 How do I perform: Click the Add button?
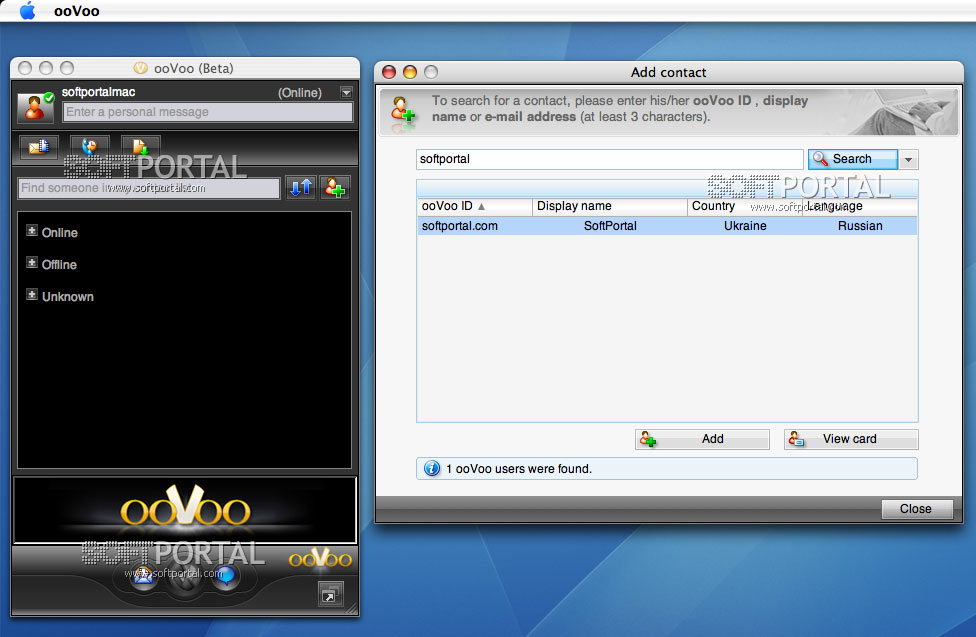pyautogui.click(x=702, y=439)
